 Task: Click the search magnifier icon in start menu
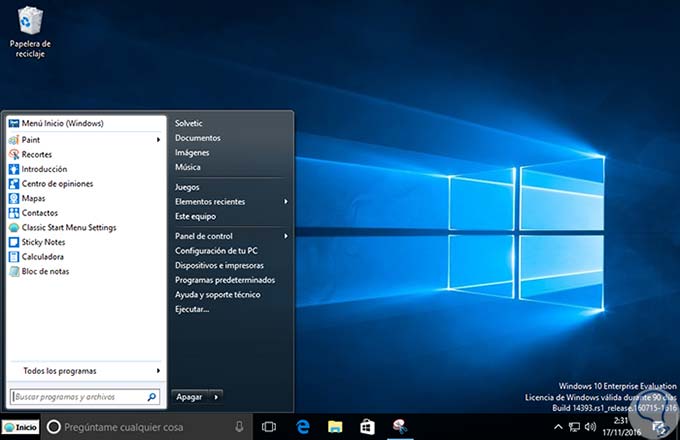click(152, 397)
